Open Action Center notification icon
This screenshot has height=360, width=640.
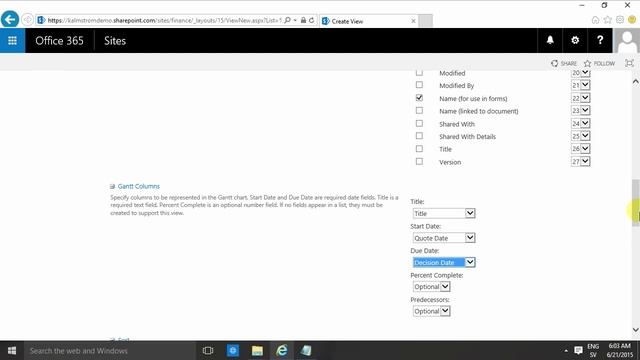578,351
